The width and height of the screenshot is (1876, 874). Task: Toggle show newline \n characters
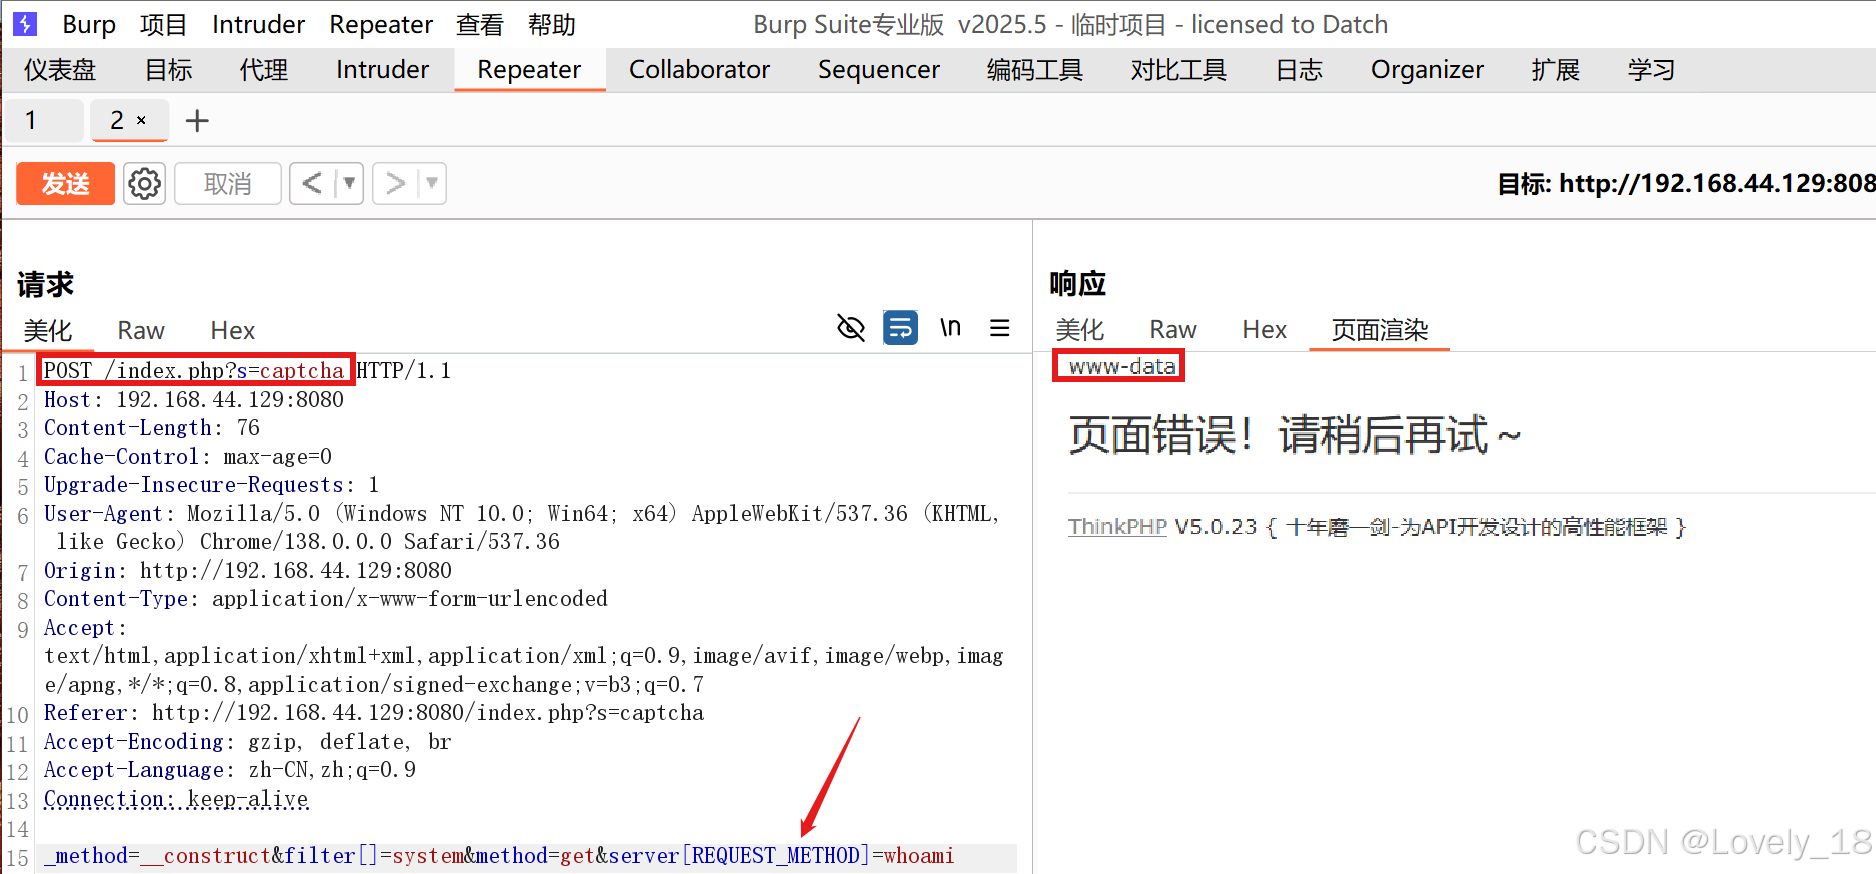950,328
